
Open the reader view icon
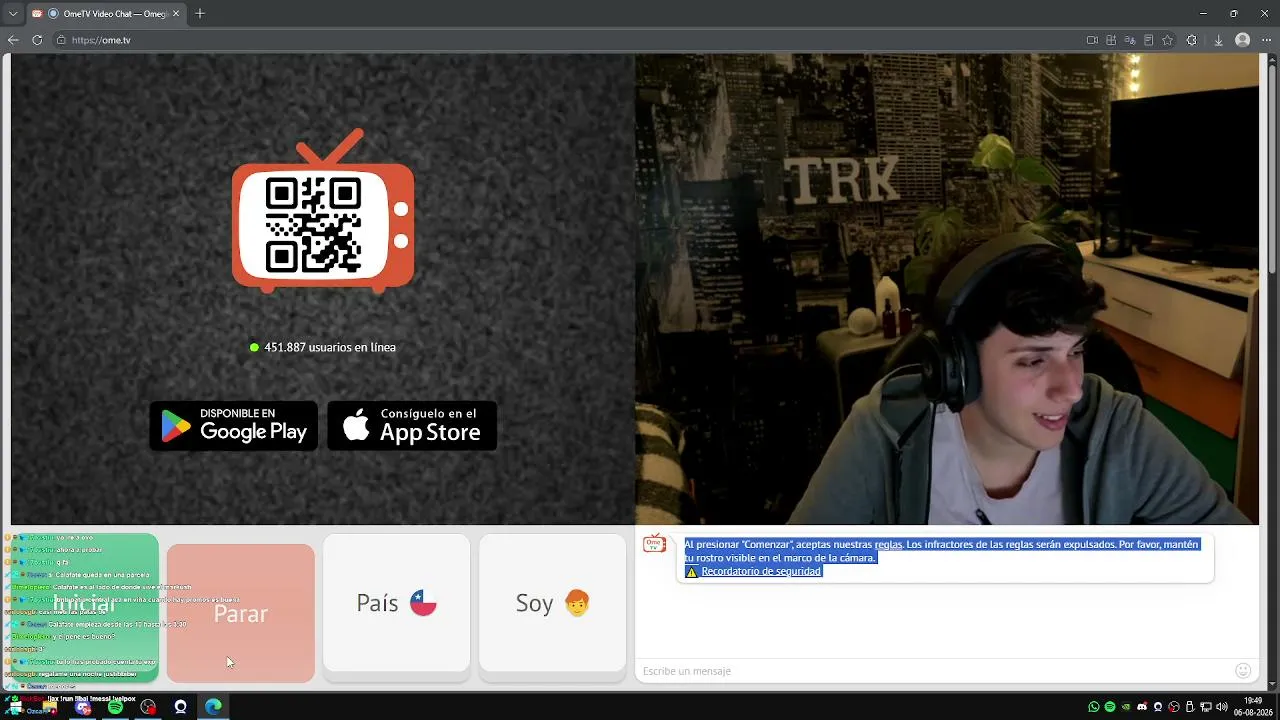[1149, 40]
